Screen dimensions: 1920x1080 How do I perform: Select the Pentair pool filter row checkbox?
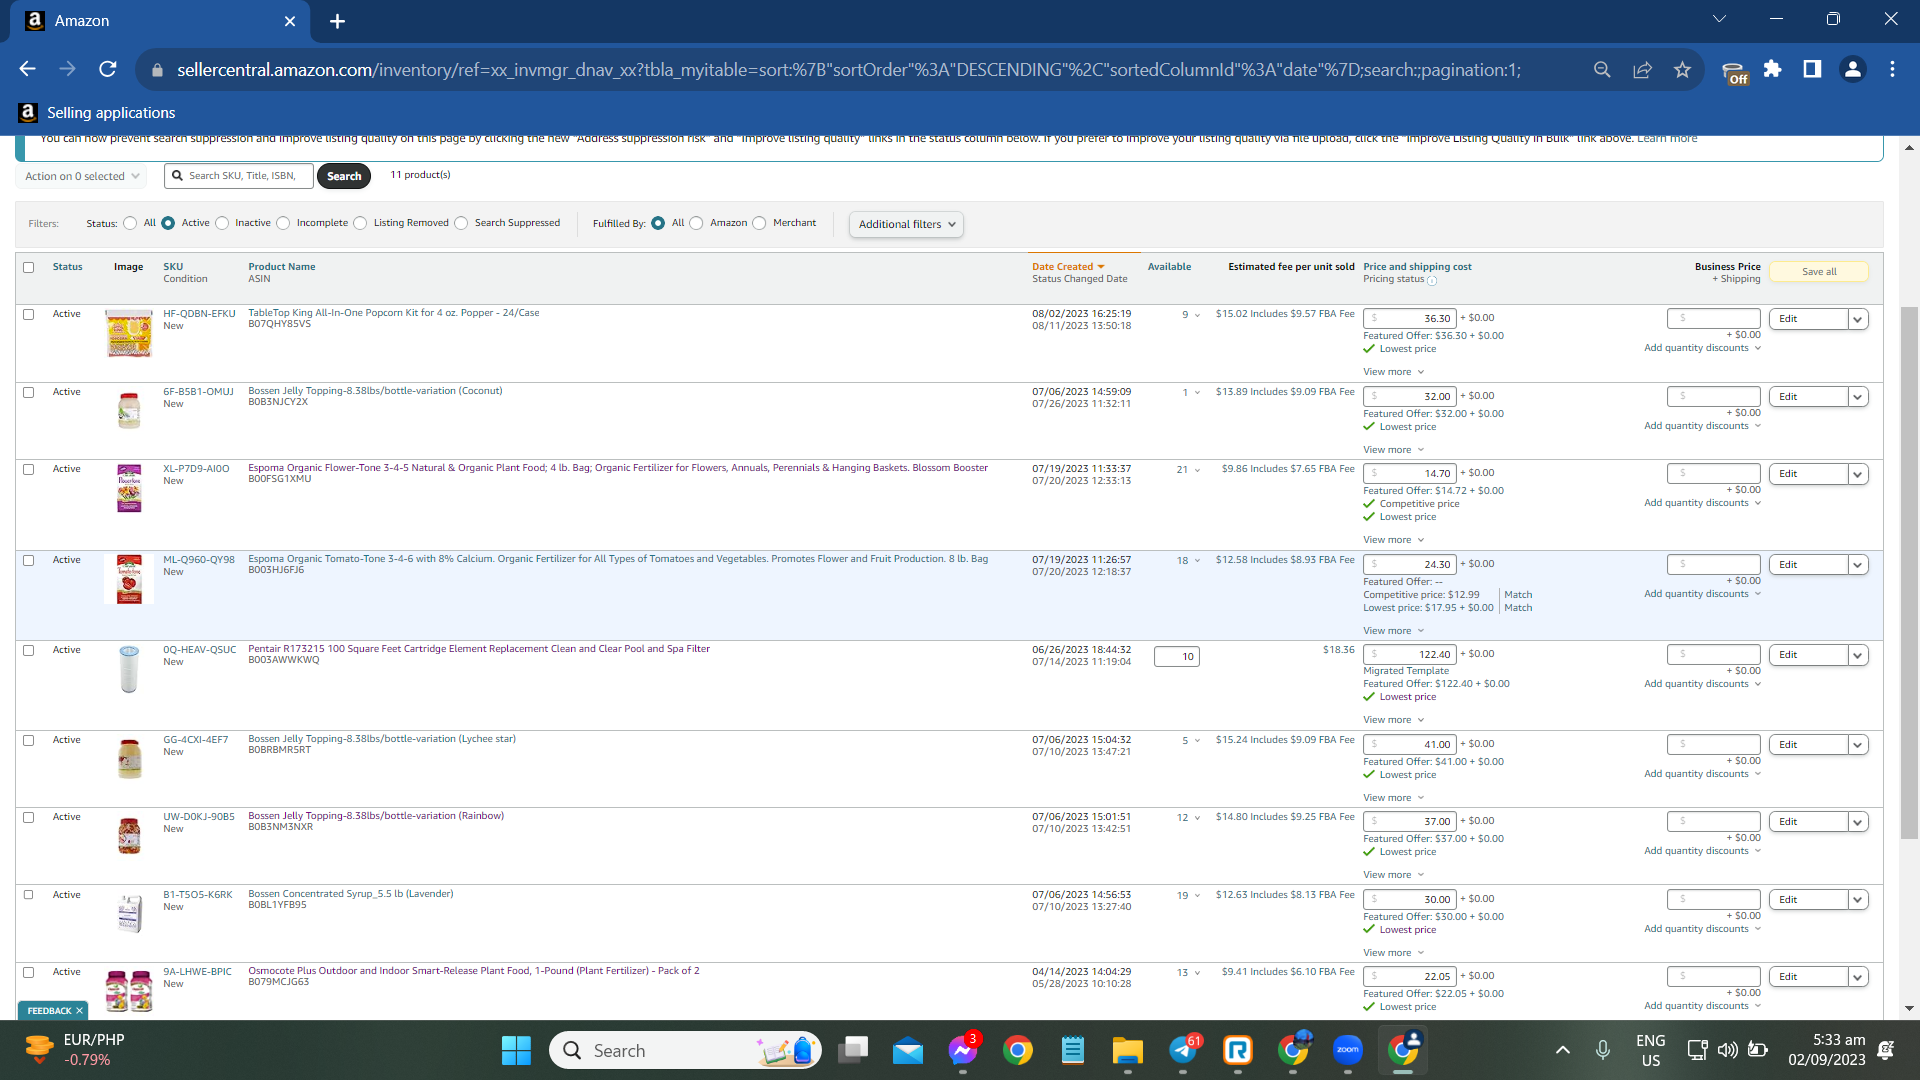29,650
